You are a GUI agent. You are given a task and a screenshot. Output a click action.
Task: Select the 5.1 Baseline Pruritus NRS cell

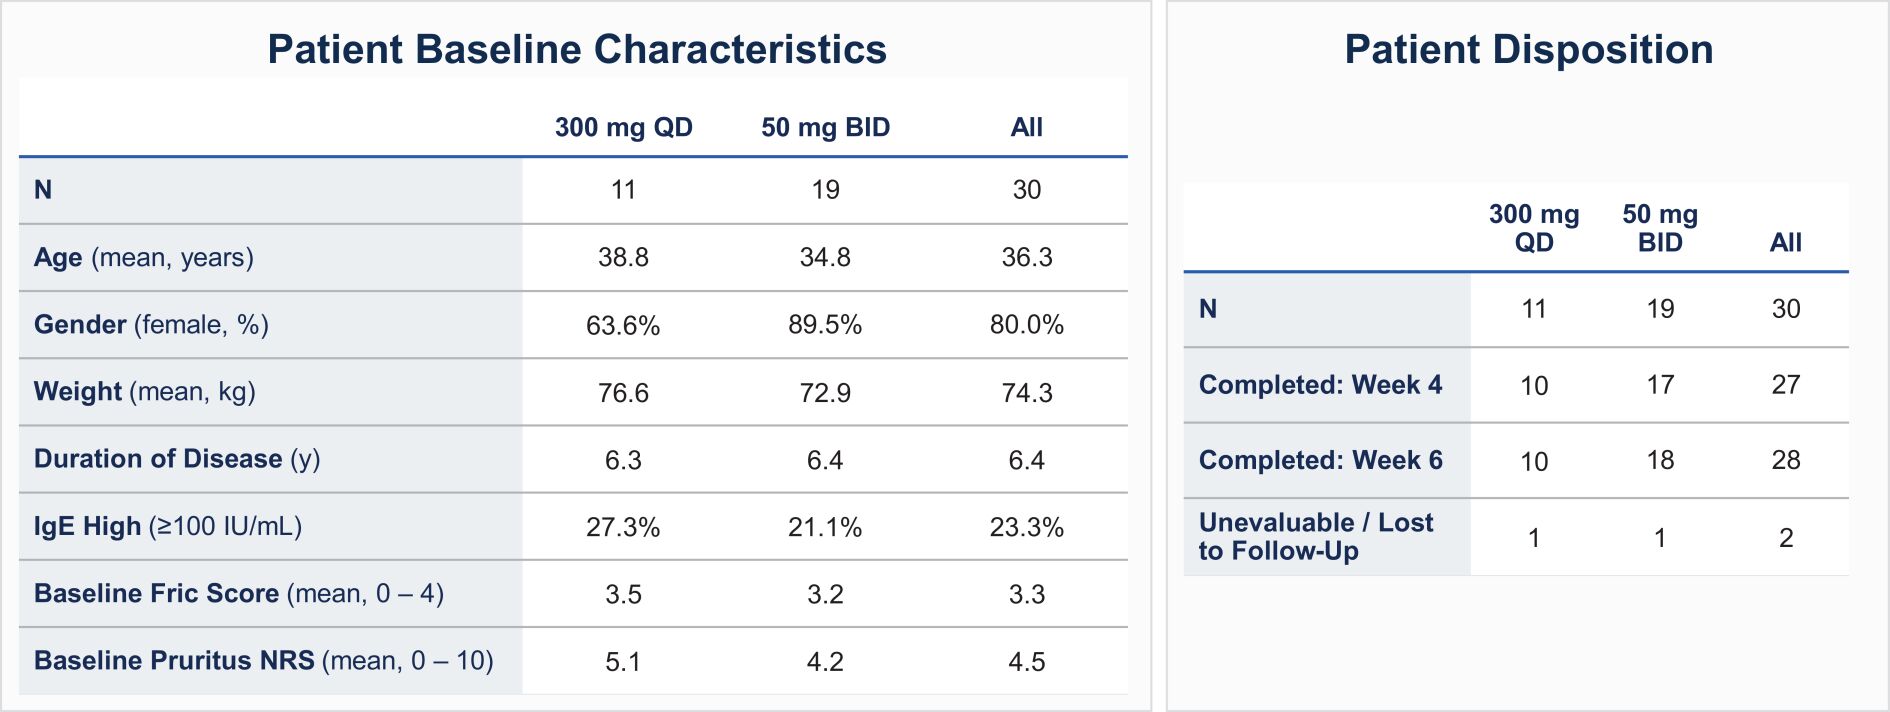pyautogui.click(x=623, y=662)
